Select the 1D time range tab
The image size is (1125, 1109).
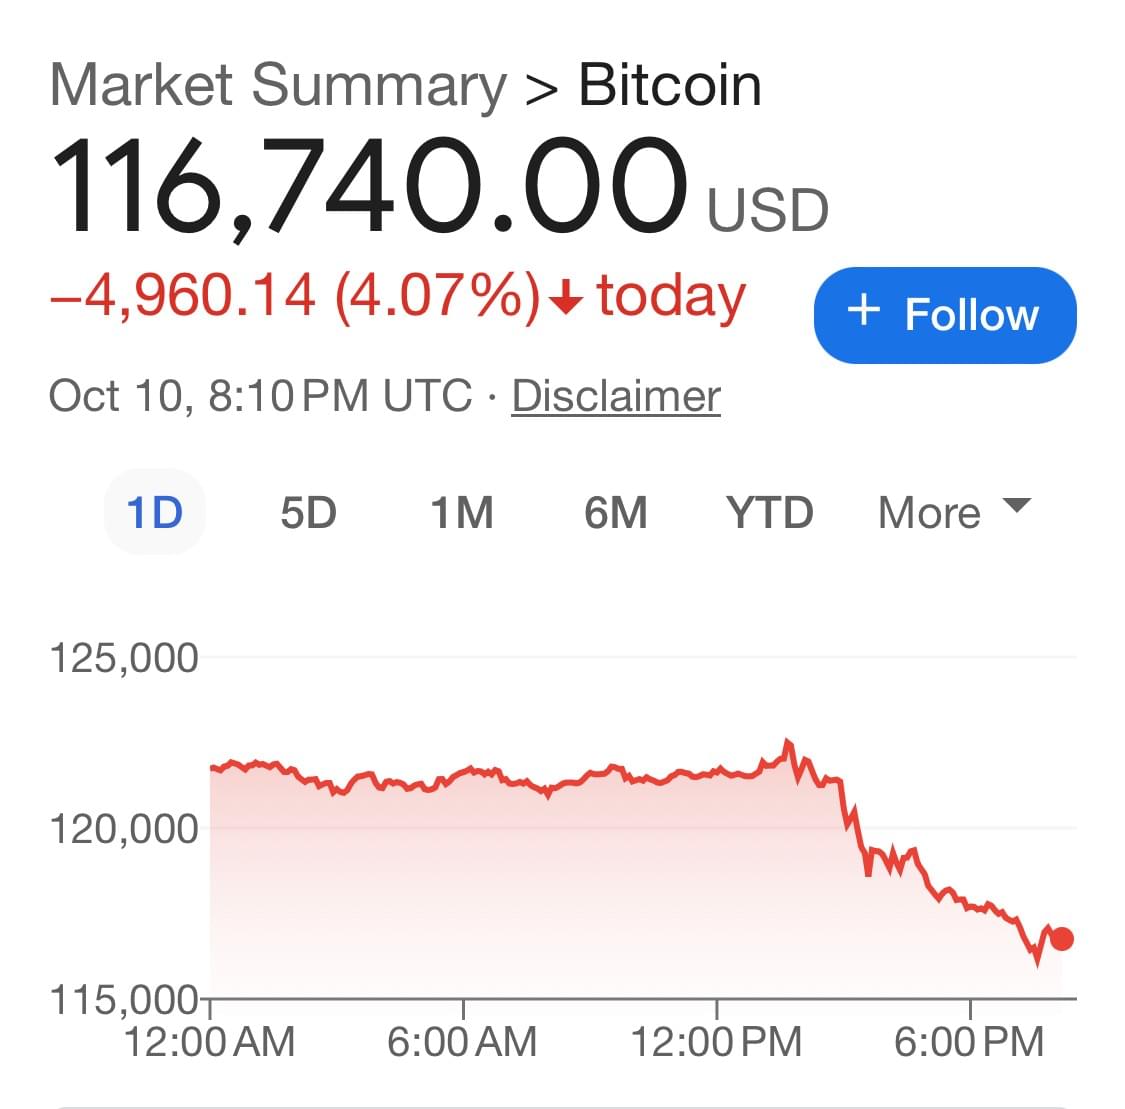coord(155,512)
